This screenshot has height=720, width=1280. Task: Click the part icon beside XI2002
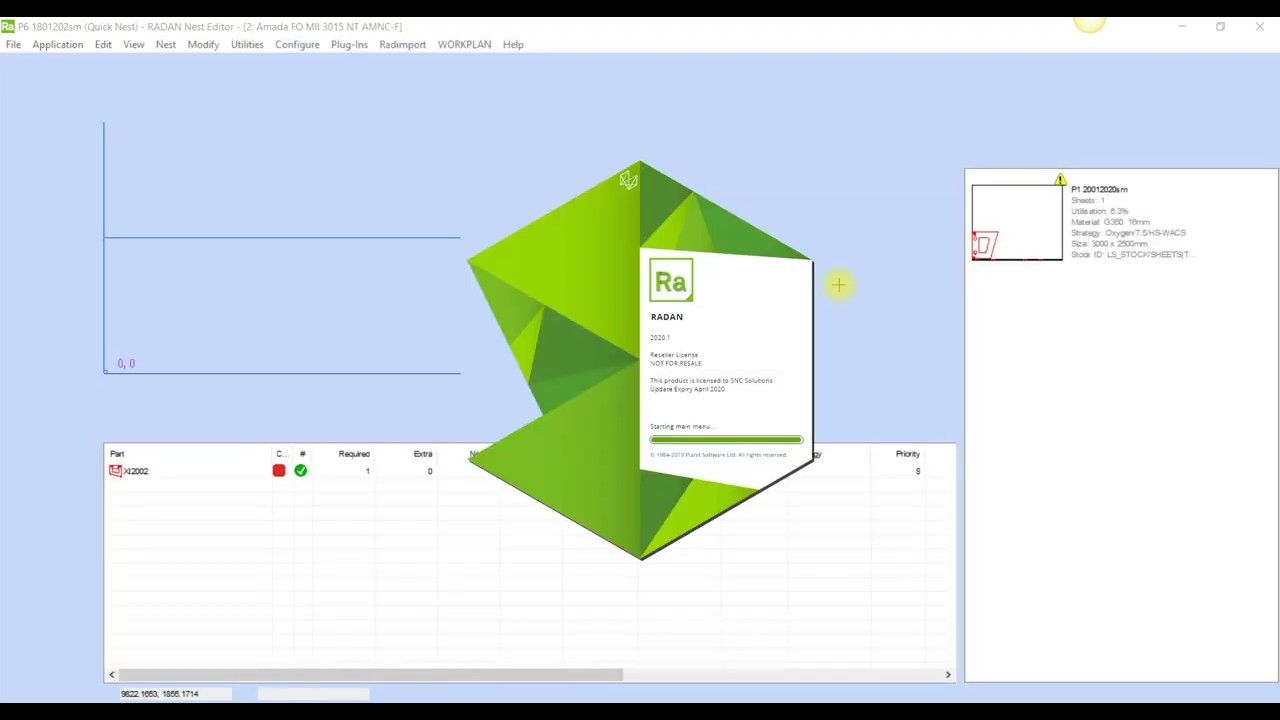(x=115, y=471)
